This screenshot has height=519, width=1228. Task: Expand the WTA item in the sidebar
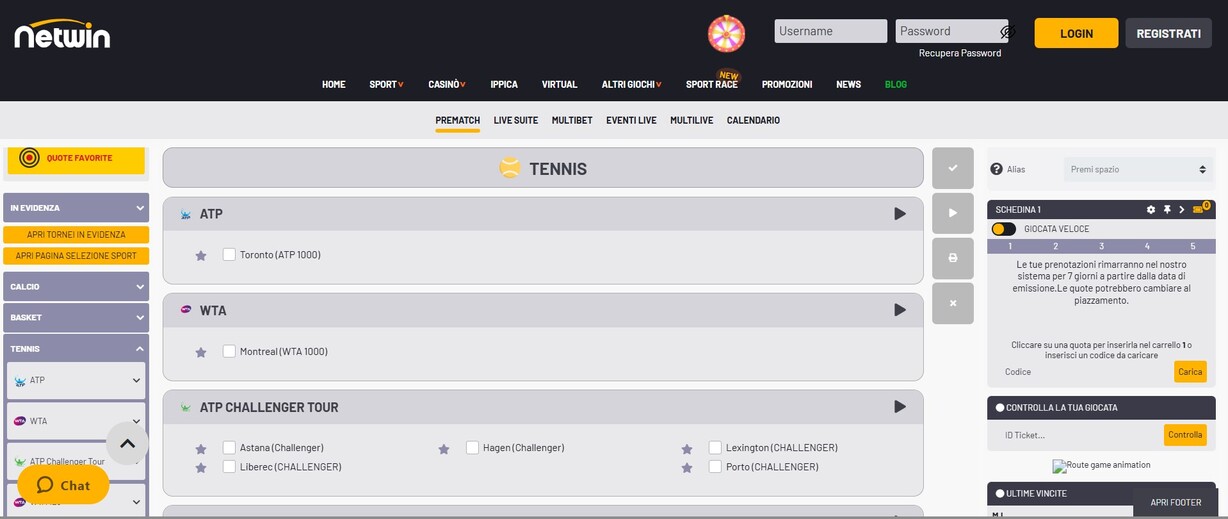(76, 421)
